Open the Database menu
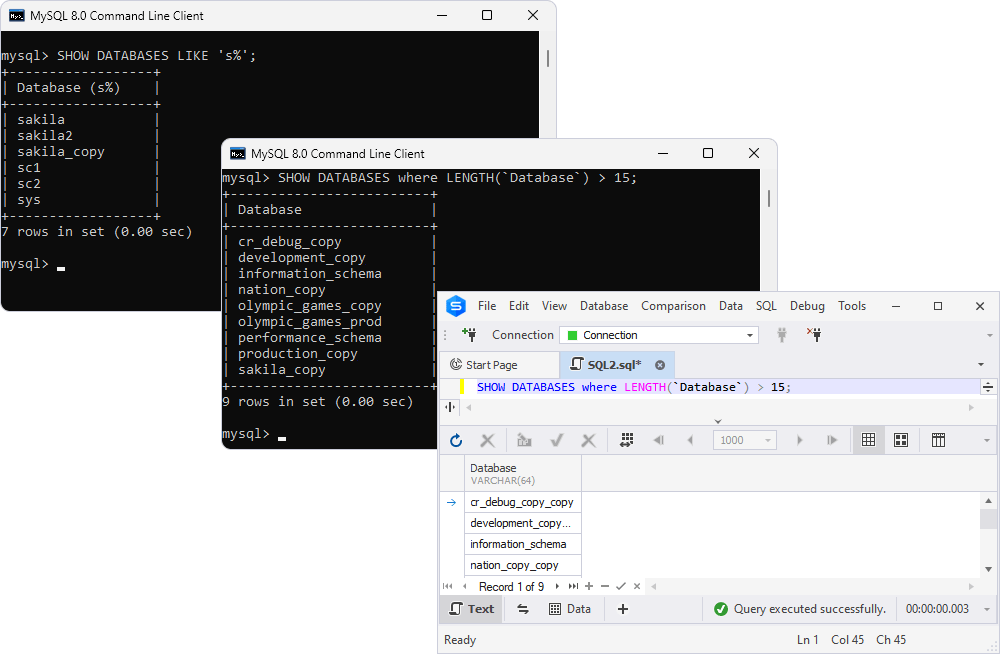Image resolution: width=1000 pixels, height=654 pixels. 604,306
